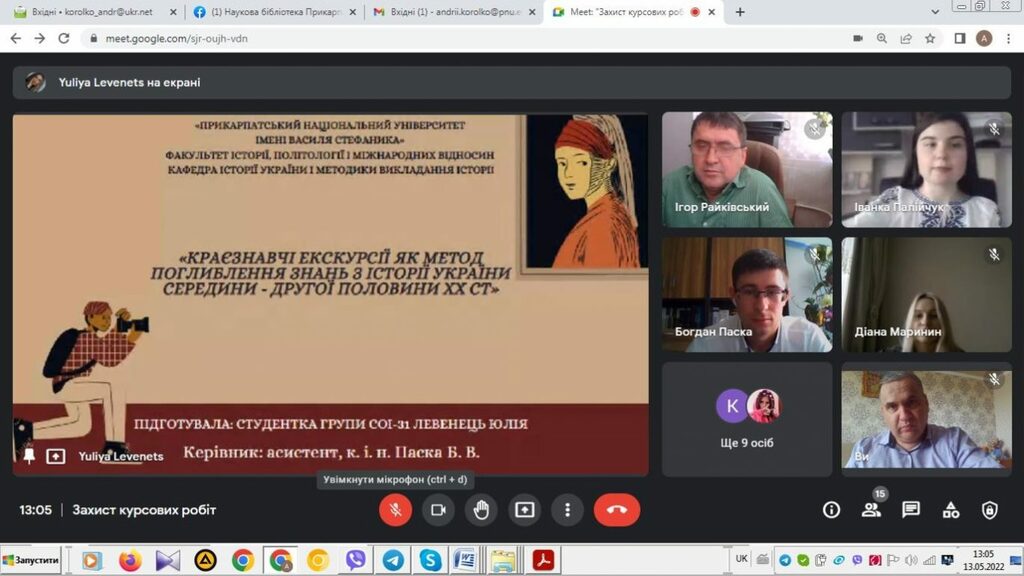
Task: Open the chat panel
Action: tap(911, 510)
